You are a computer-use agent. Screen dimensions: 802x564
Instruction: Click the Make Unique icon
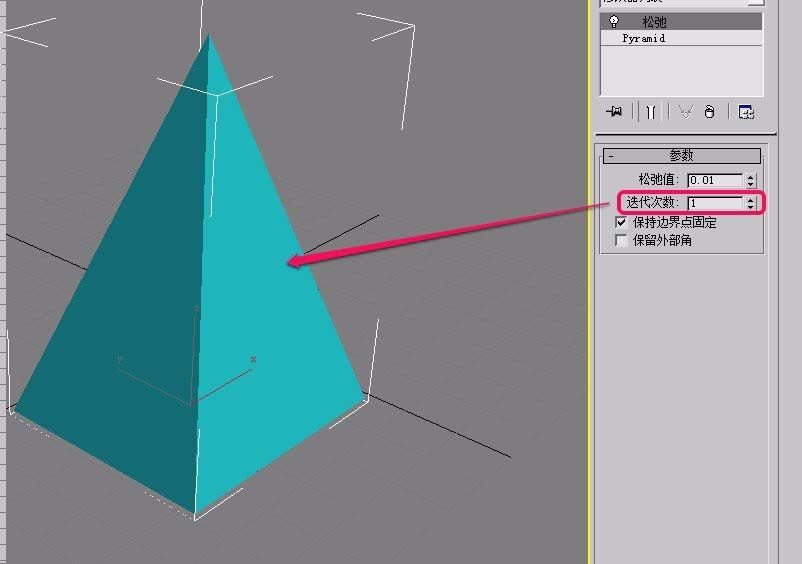pyautogui.click(x=685, y=111)
